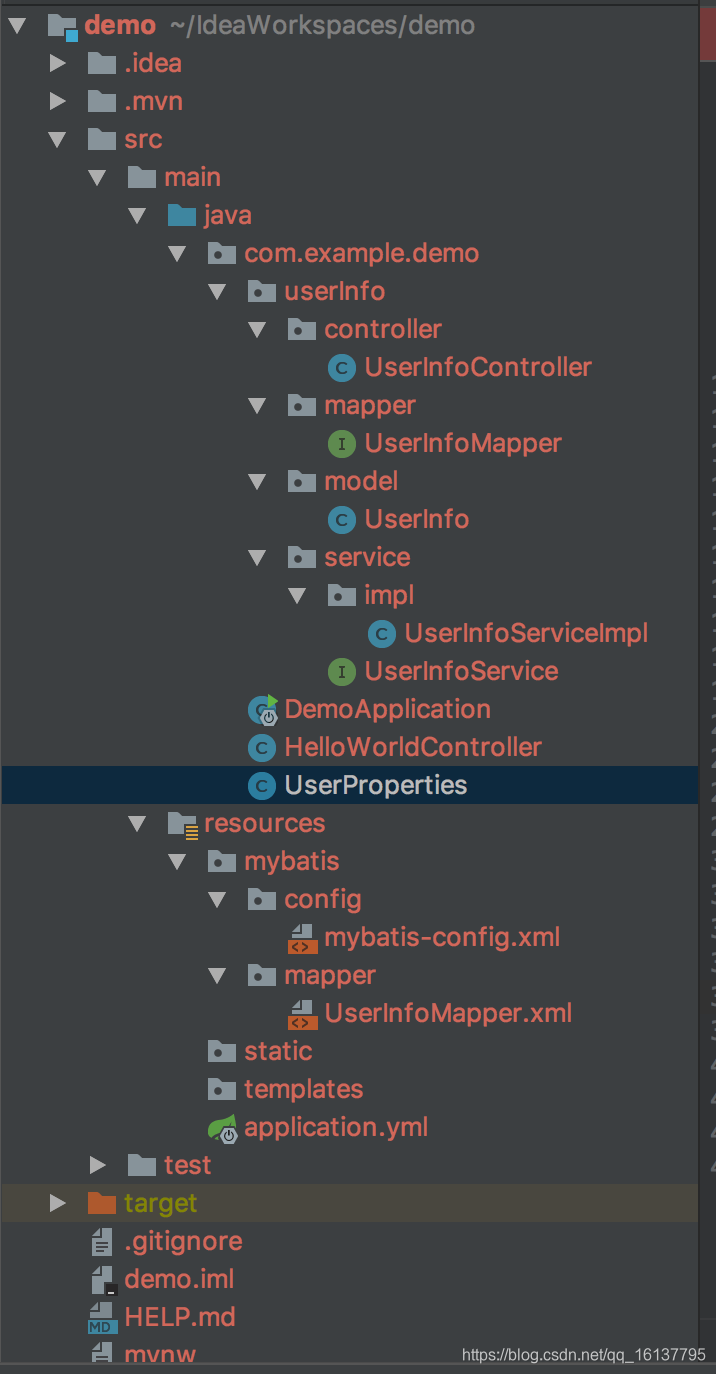Click the blue java source root icon
This screenshot has height=1374, width=716.
181,215
